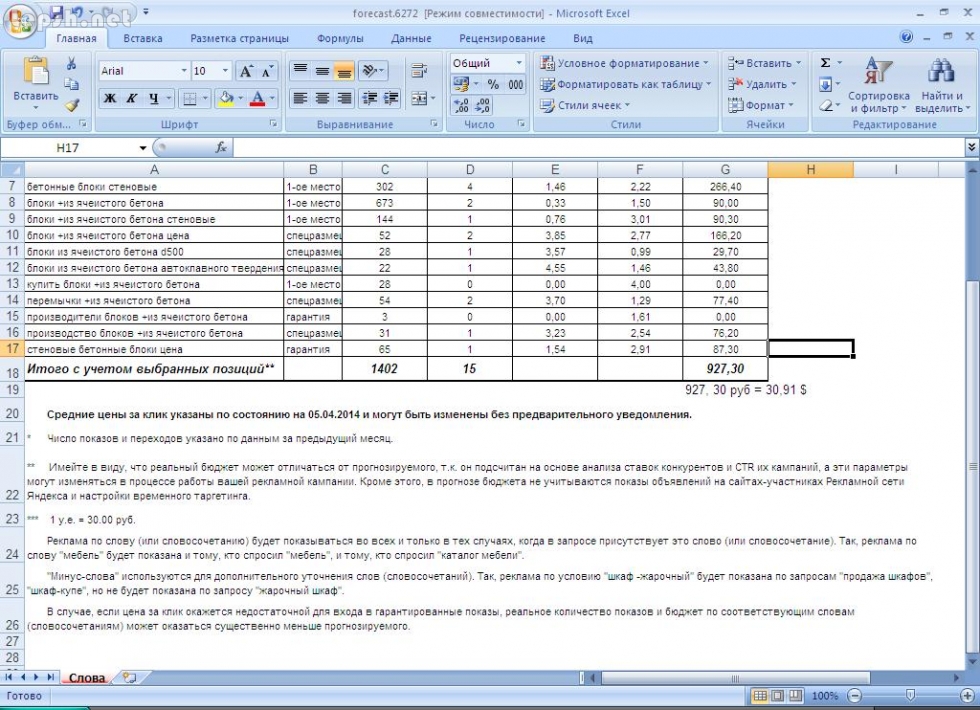Click the Вставить paste button

click(35, 80)
